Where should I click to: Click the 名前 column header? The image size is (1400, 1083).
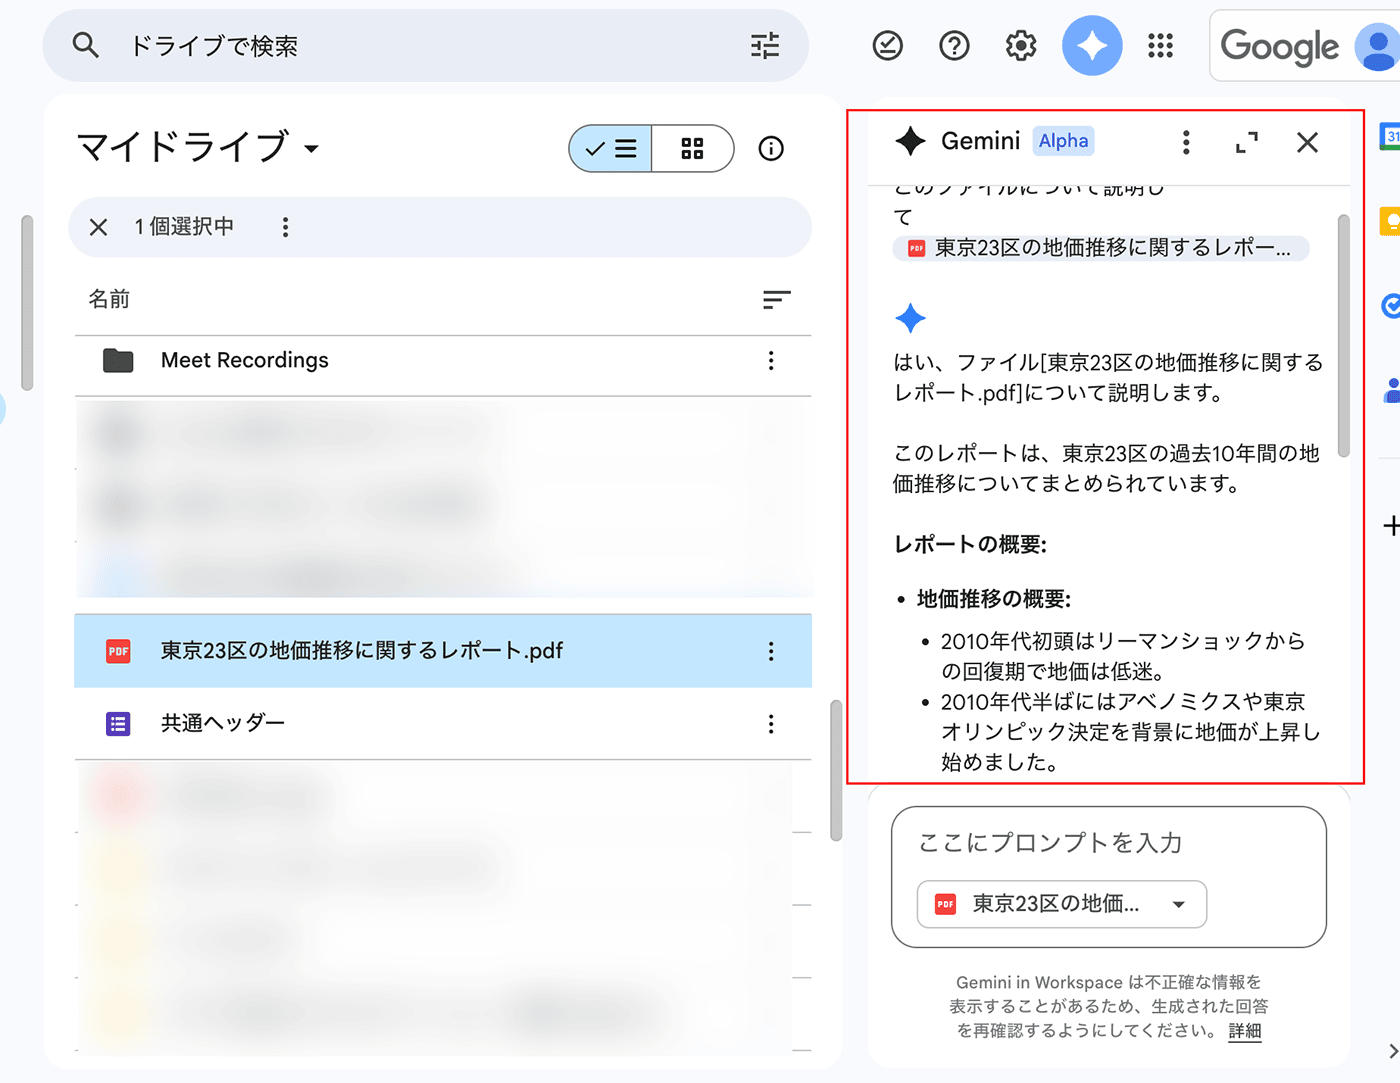pos(109,299)
